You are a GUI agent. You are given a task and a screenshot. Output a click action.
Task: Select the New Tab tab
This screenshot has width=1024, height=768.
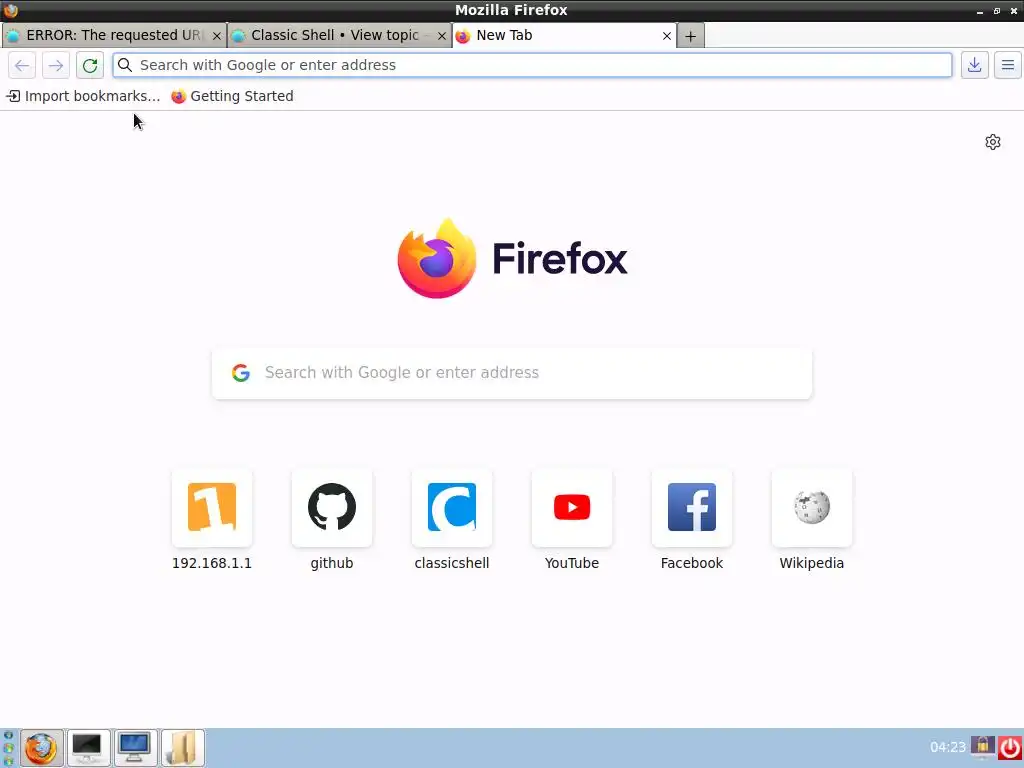point(565,35)
